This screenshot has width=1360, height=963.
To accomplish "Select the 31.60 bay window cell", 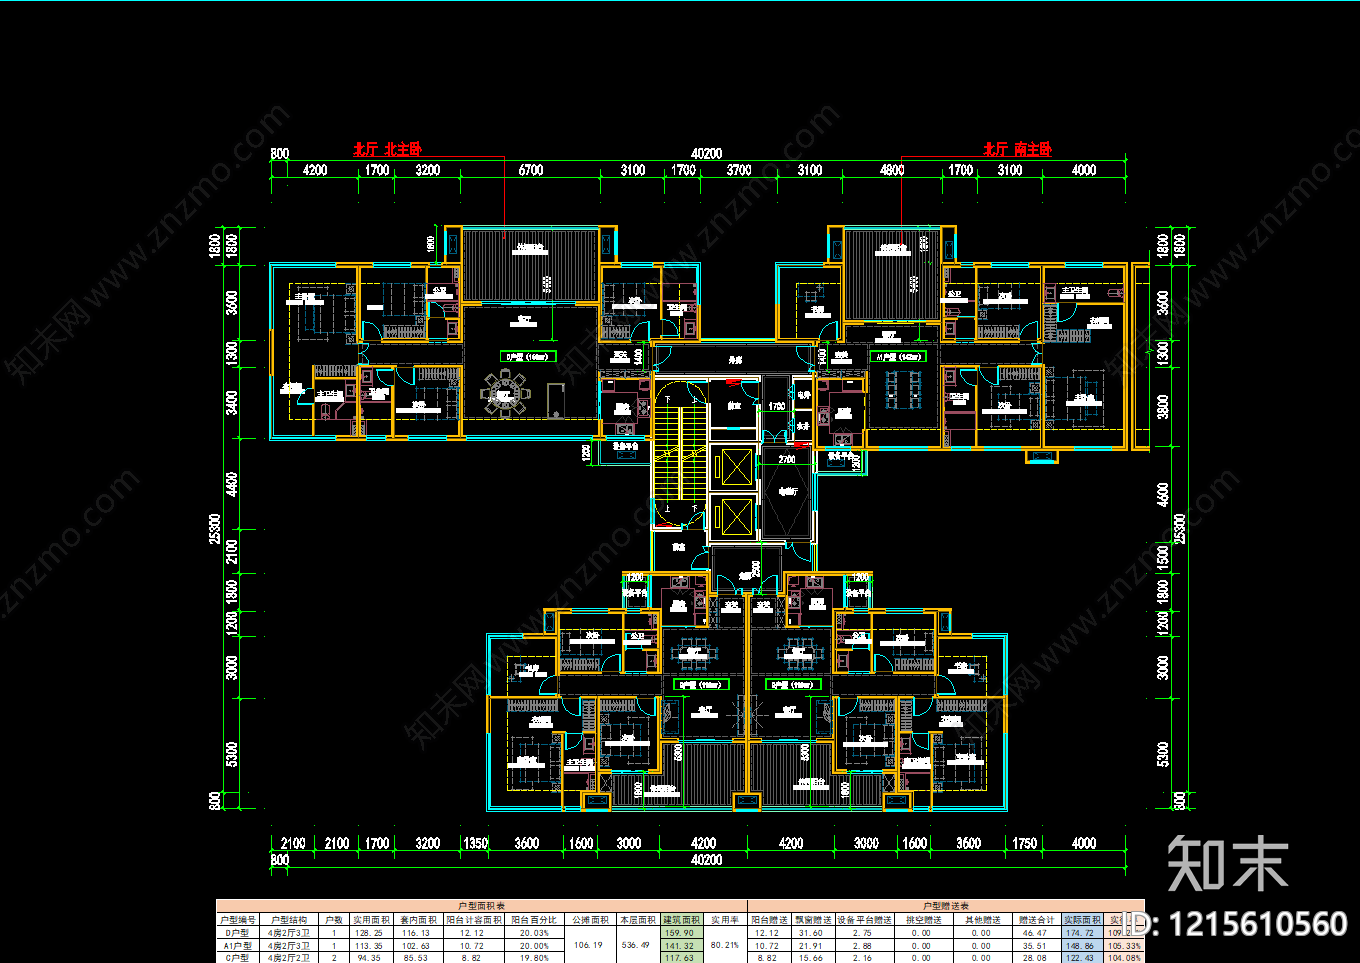I will [x=813, y=933].
